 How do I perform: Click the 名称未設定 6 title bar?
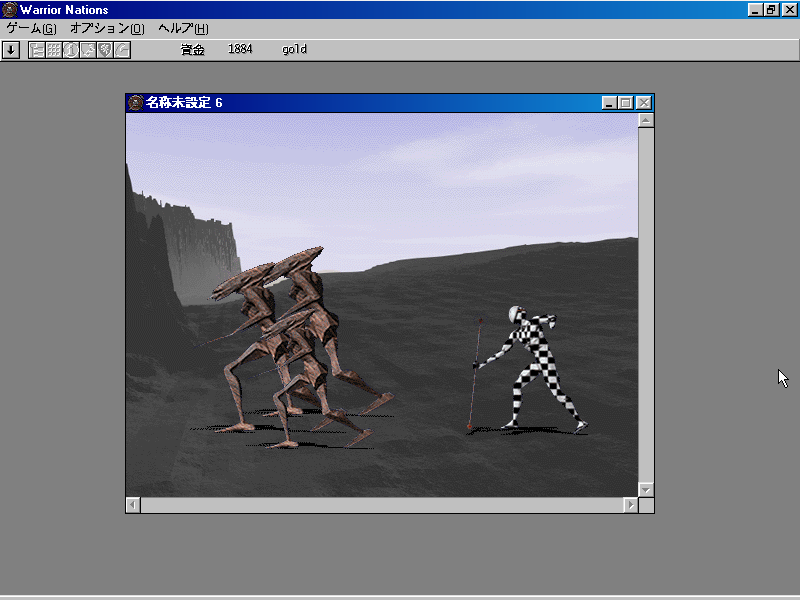pos(390,103)
